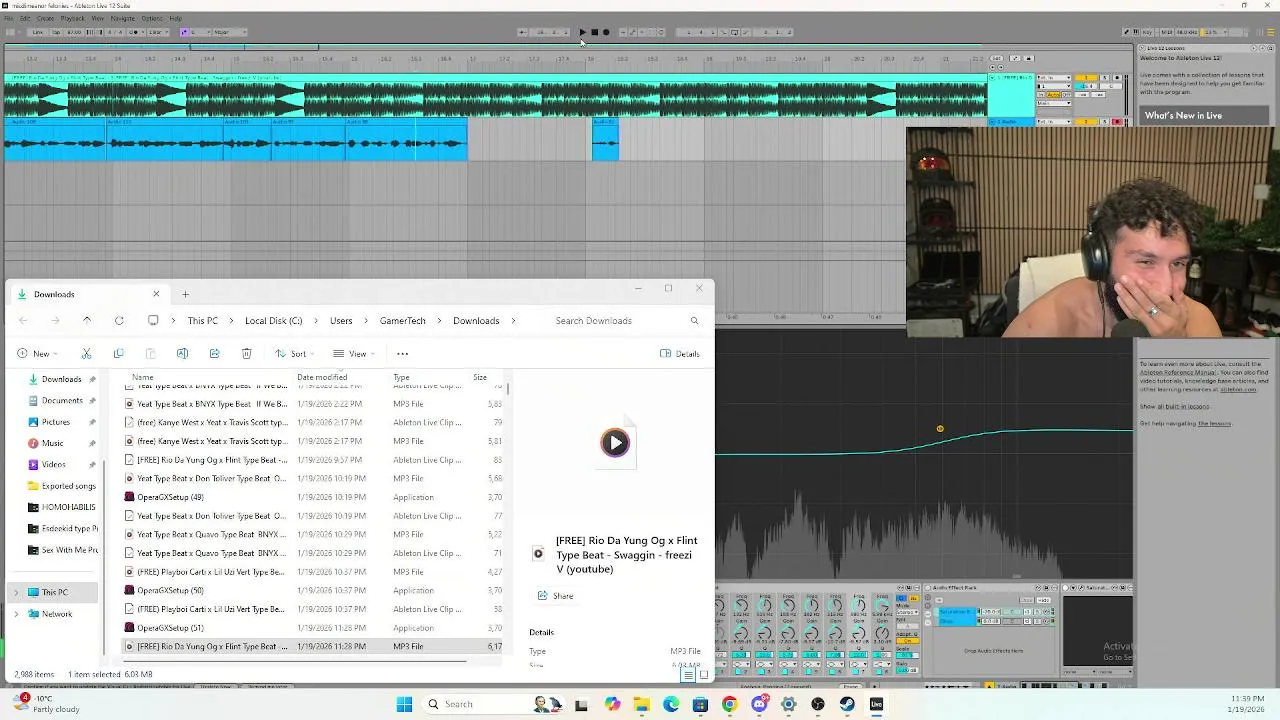Sort the file list by the Name column

(x=143, y=377)
